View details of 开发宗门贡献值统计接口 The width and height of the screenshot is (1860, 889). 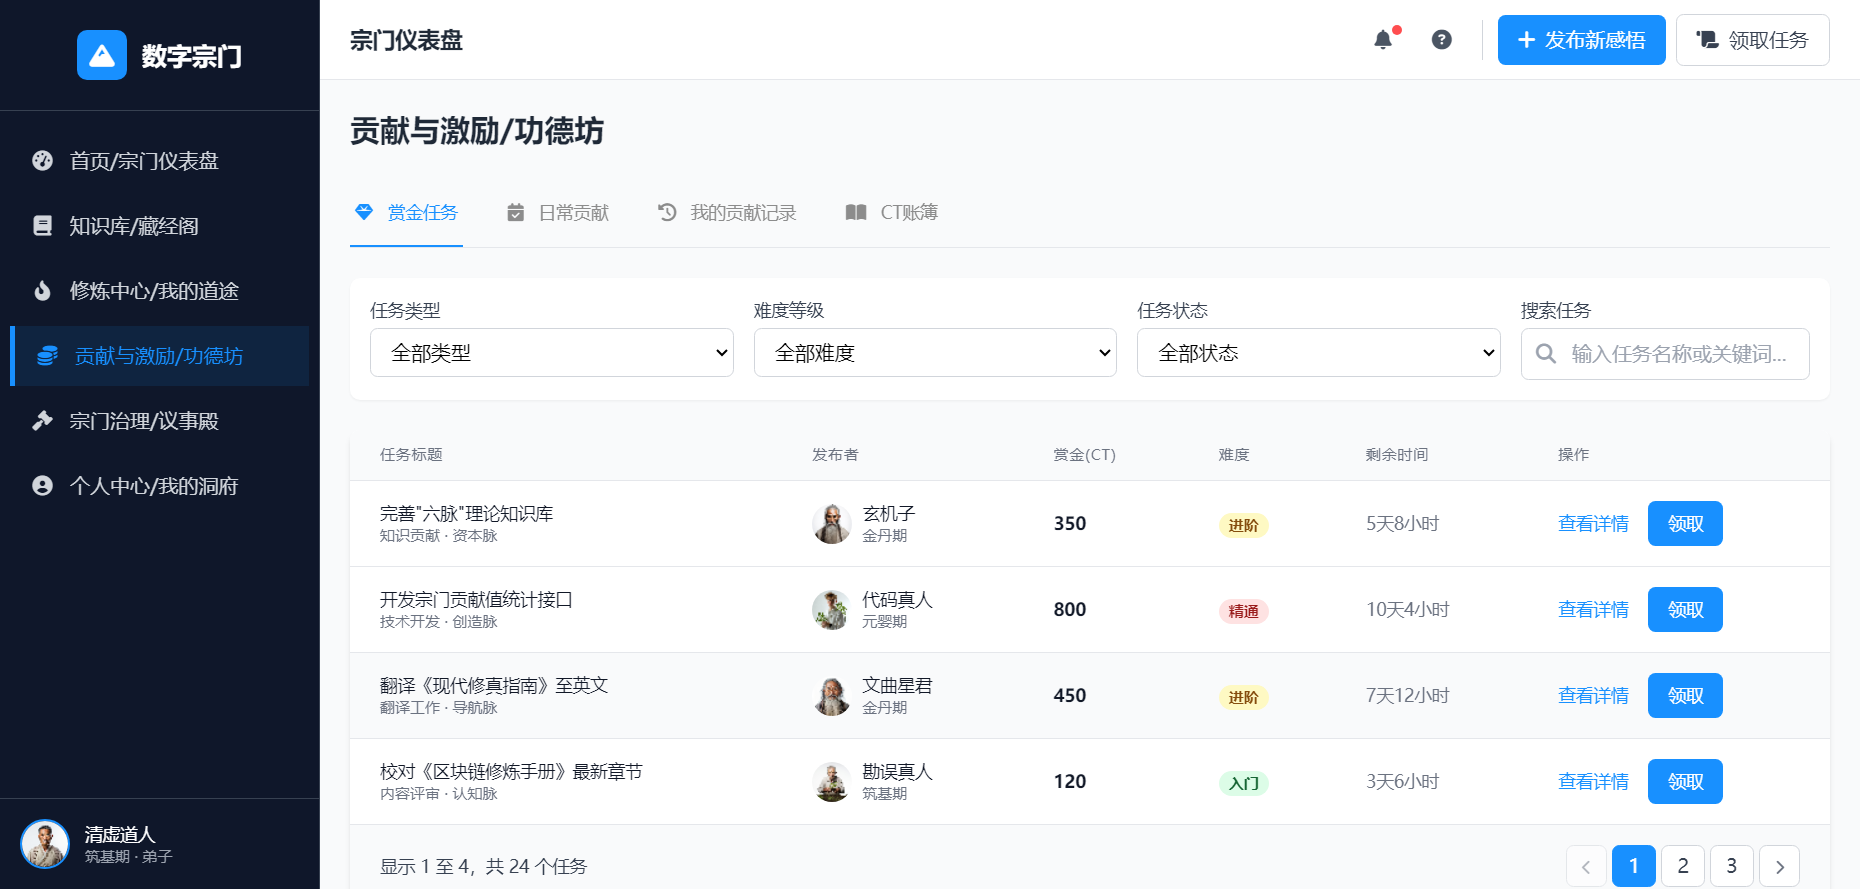(x=1593, y=610)
